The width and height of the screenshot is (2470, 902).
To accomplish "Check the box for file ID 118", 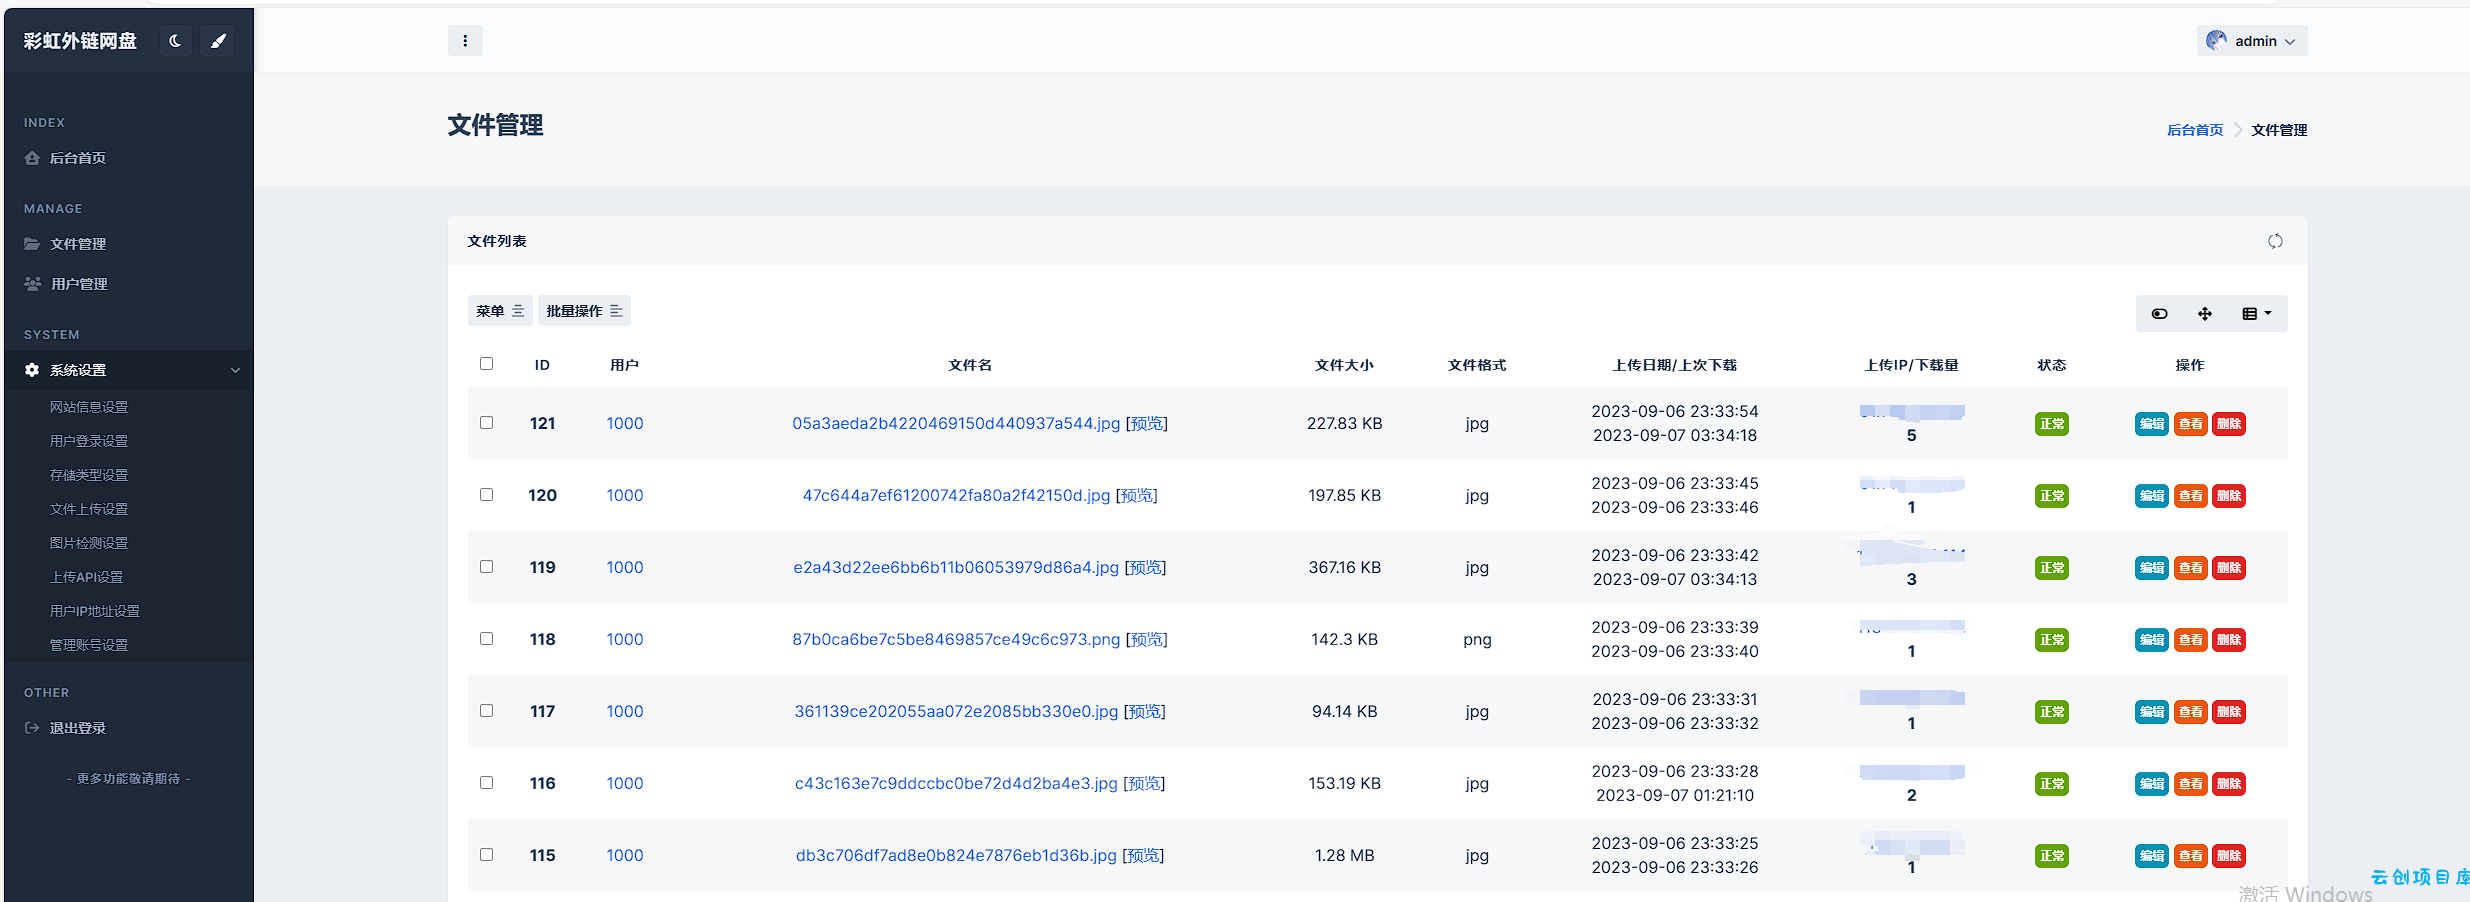I will (486, 638).
